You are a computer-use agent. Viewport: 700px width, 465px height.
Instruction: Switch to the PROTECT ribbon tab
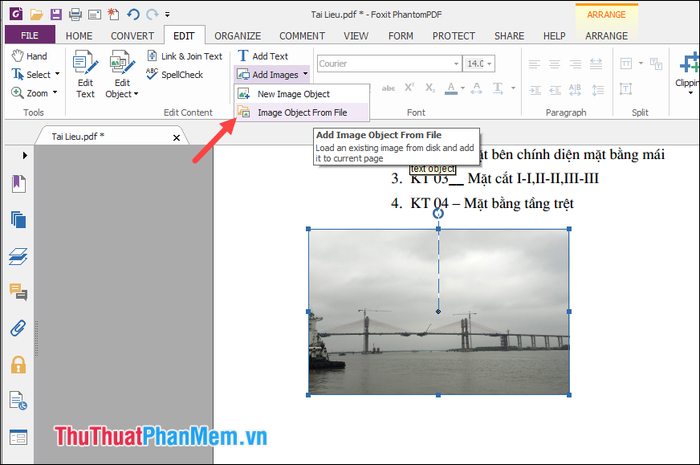click(x=454, y=36)
